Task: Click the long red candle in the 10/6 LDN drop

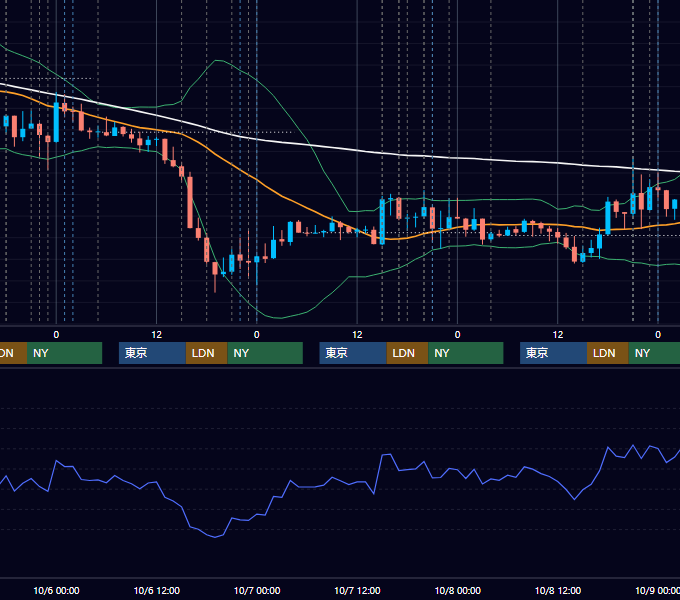Action: click(190, 202)
